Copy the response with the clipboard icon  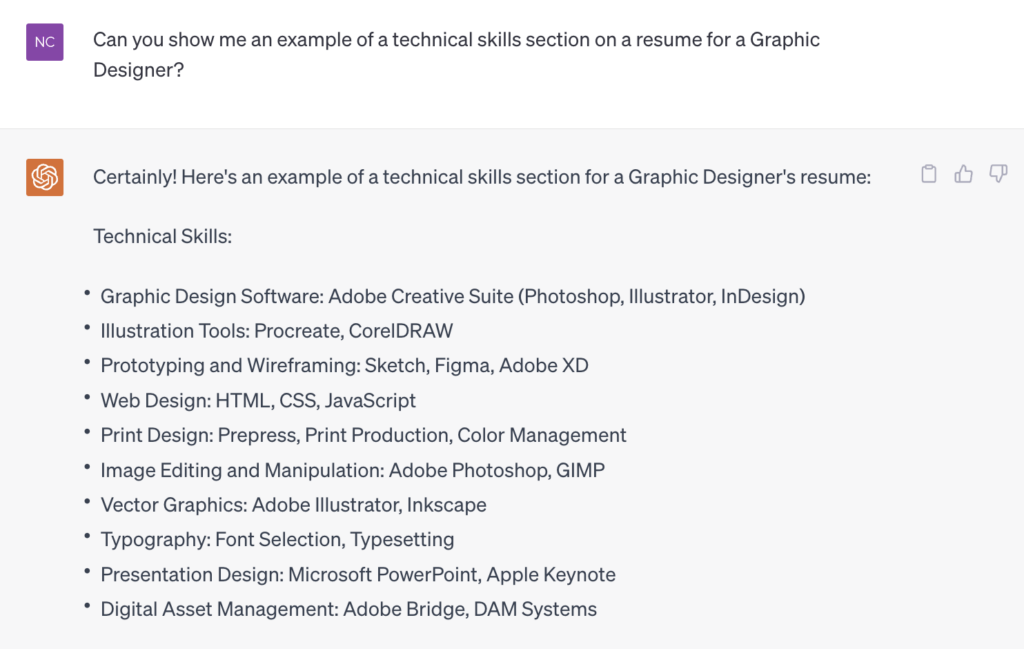point(929,175)
